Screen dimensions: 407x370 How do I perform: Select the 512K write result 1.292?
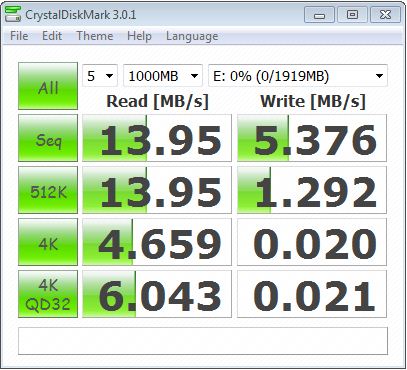[x=312, y=190]
